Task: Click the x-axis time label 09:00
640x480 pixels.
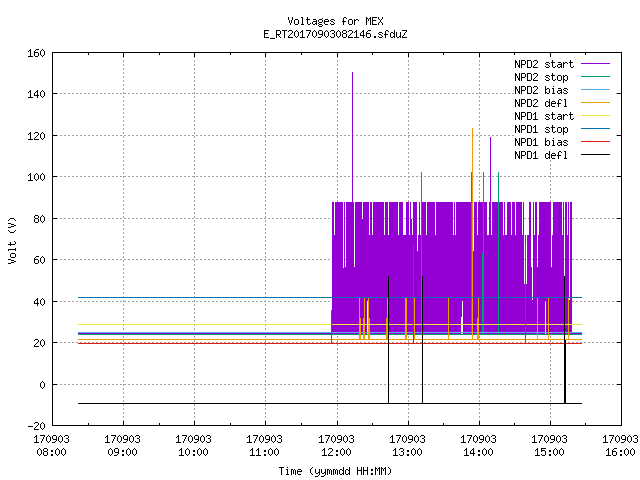Action: tap(122, 452)
